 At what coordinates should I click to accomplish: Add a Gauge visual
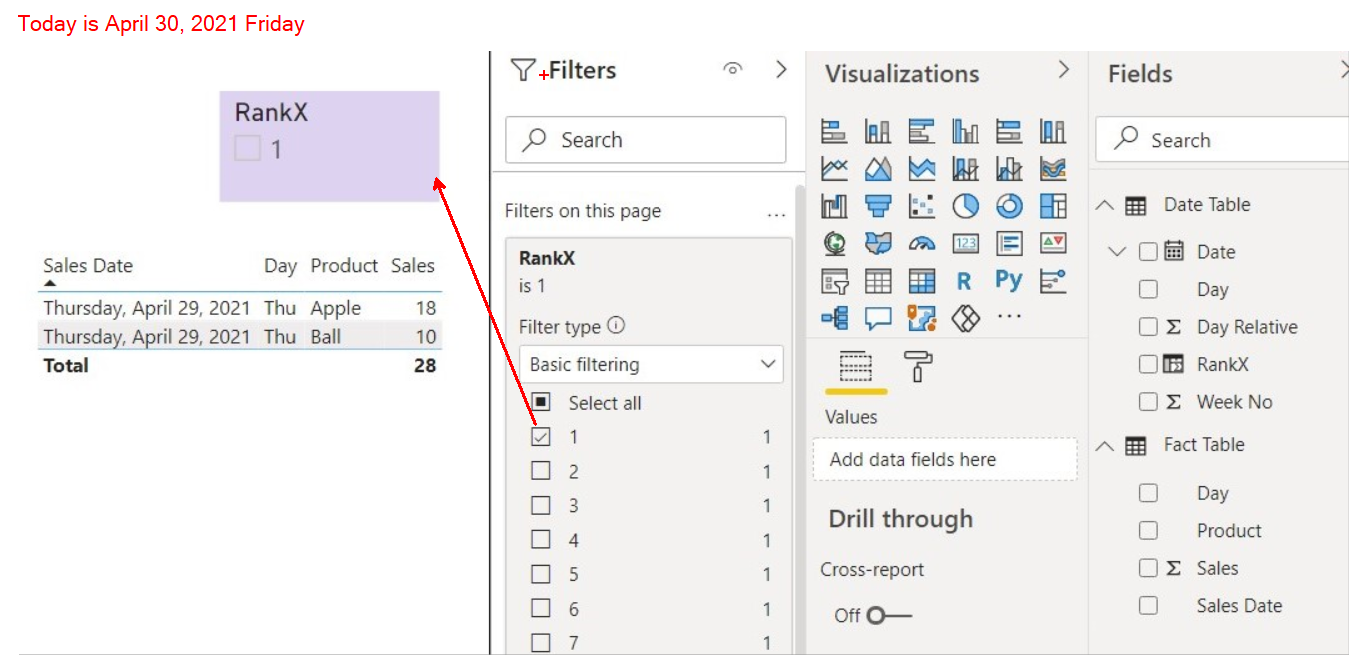click(x=922, y=243)
